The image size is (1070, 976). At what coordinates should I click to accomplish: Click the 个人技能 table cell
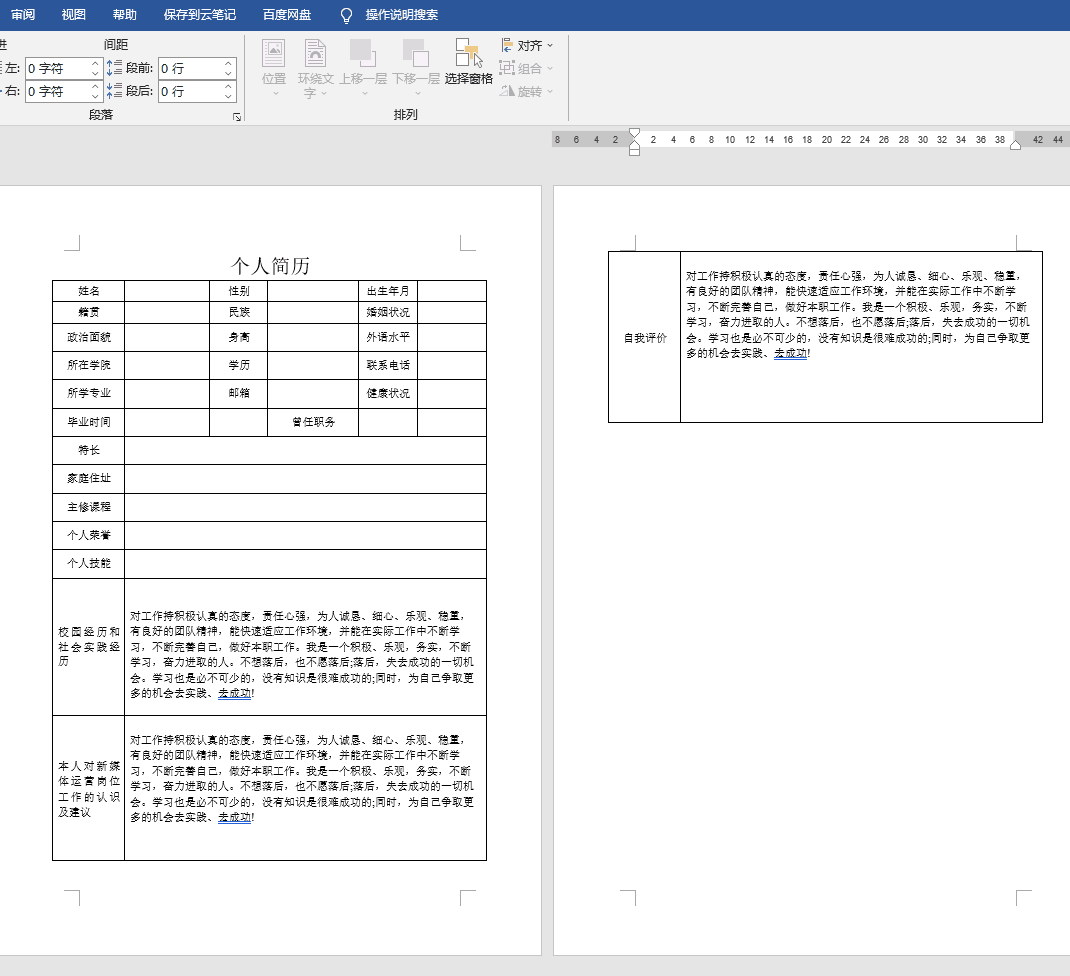click(89, 563)
